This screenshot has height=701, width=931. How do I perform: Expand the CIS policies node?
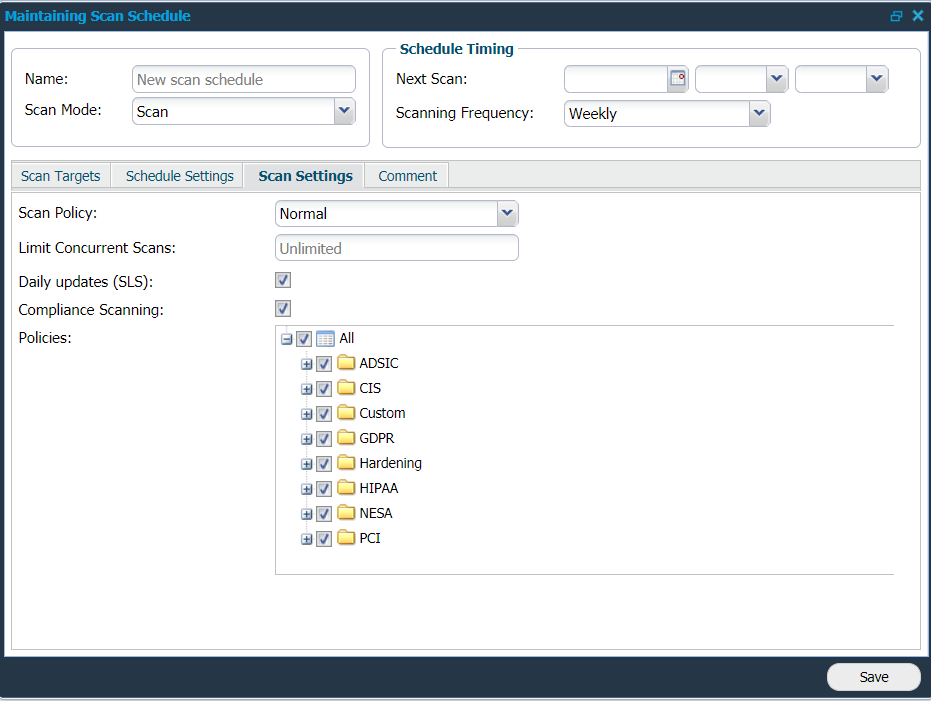tap(306, 388)
